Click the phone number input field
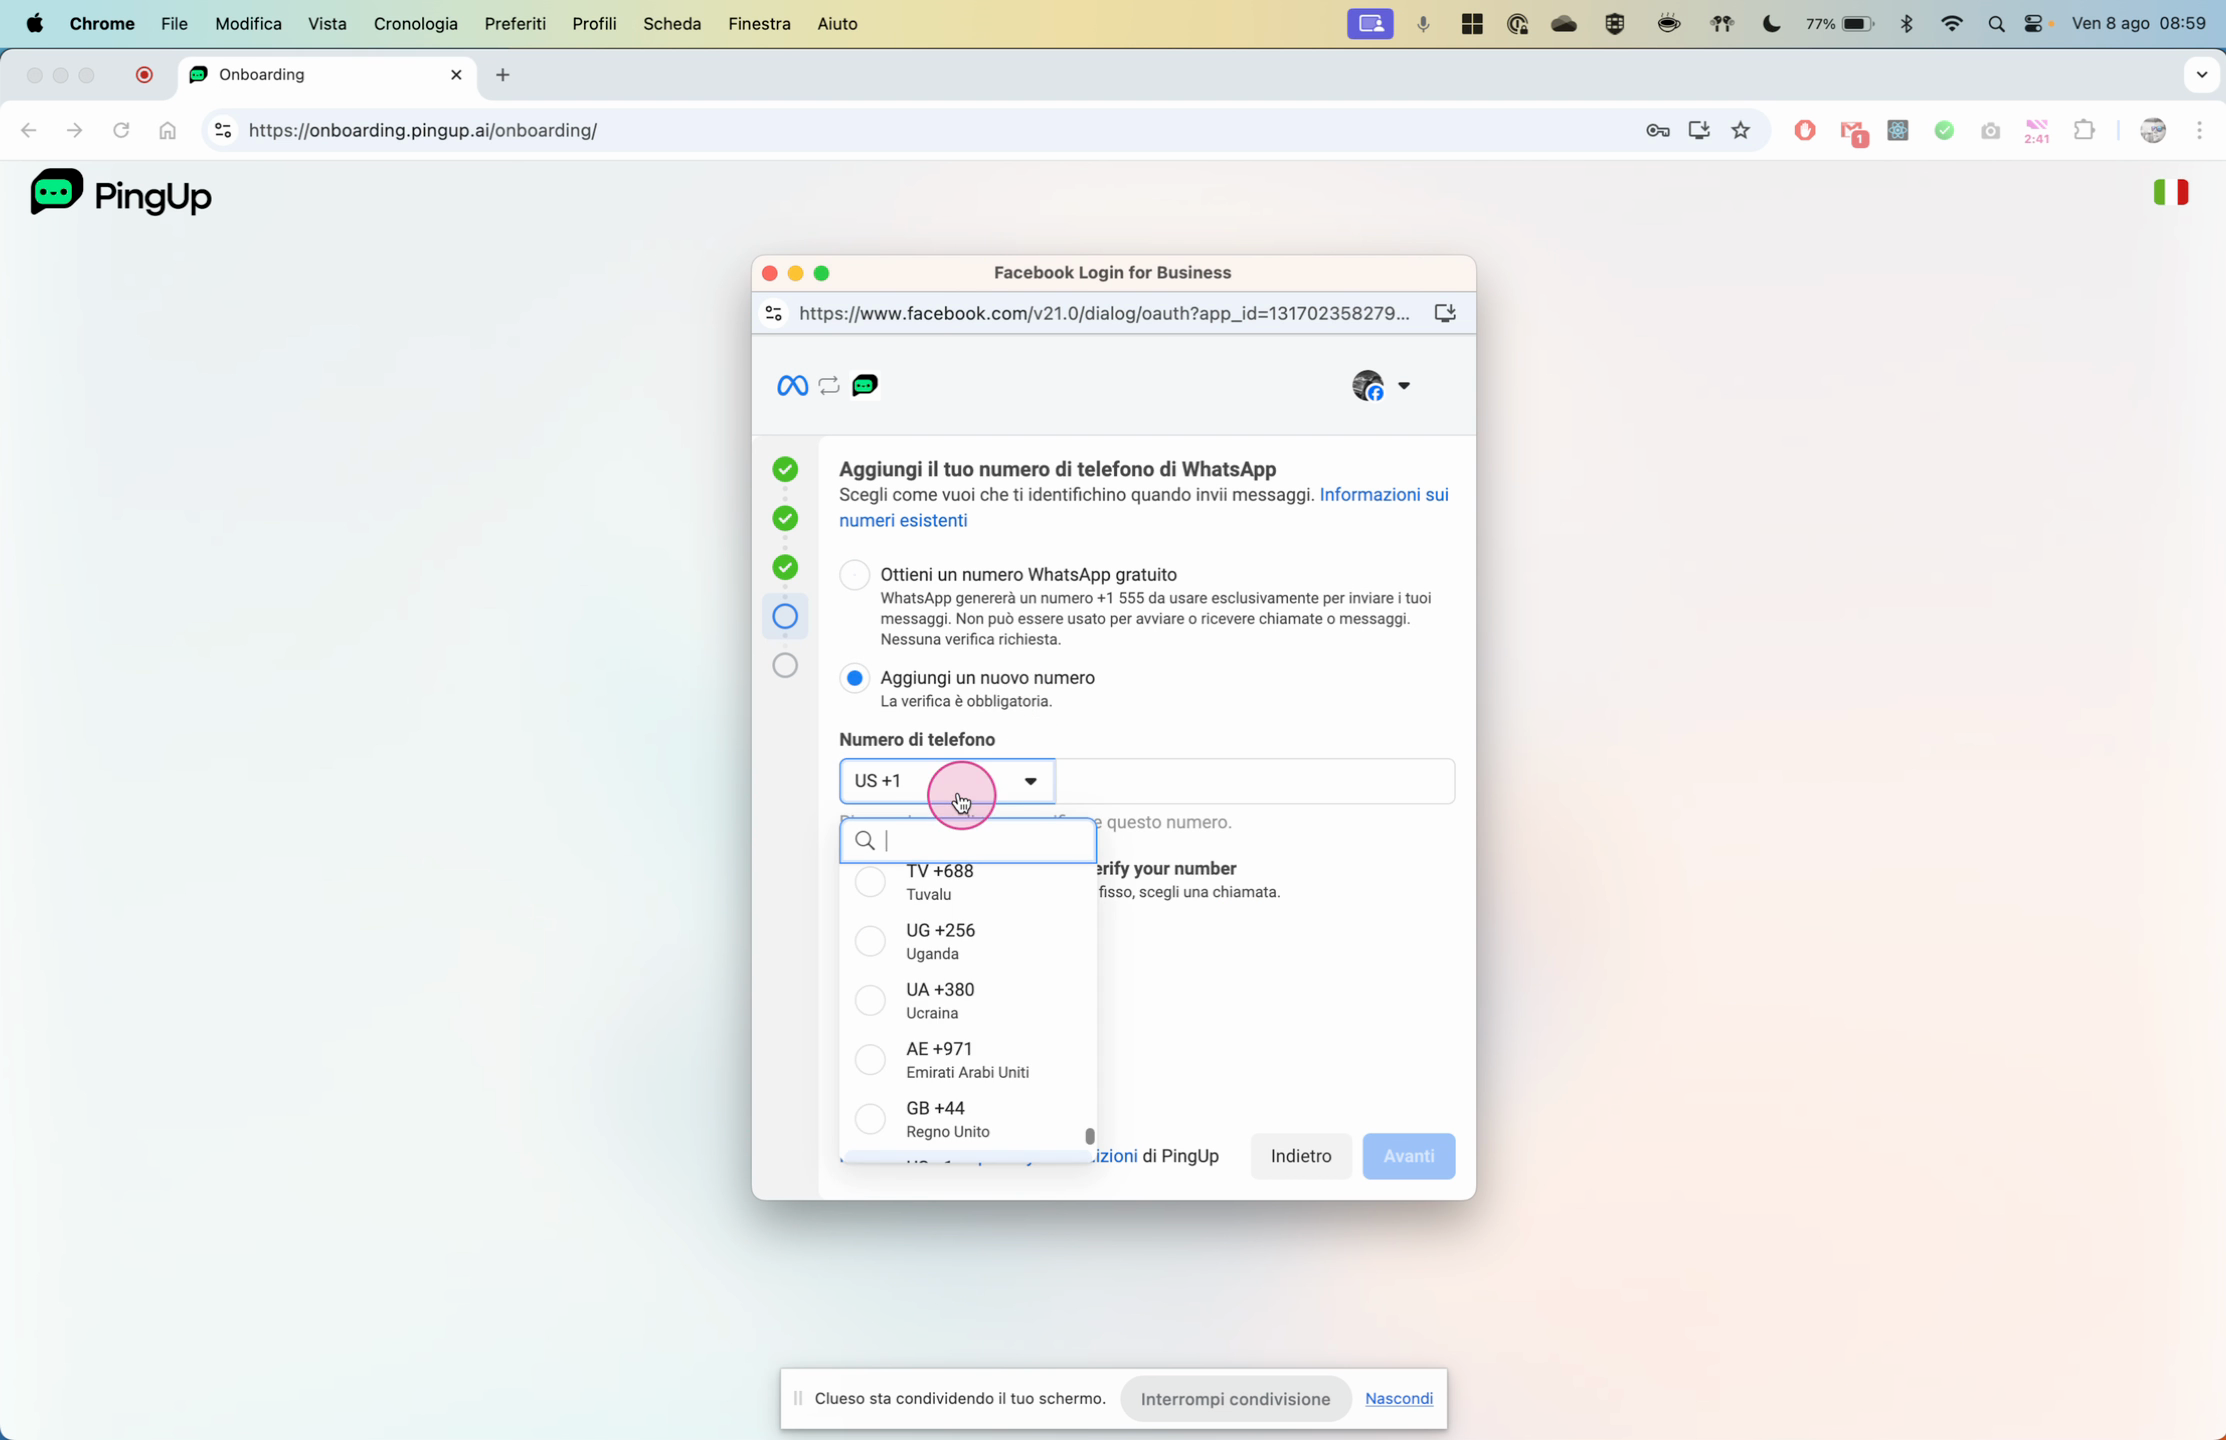The width and height of the screenshot is (2226, 1440). tap(1255, 781)
